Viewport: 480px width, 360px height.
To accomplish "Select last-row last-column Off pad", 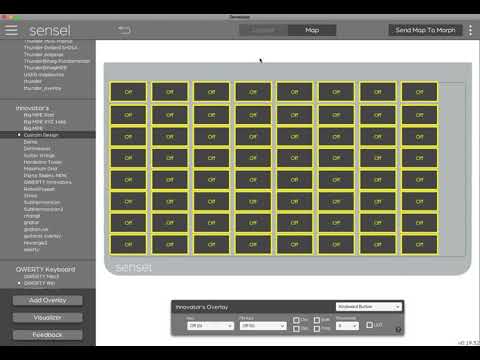I will [x=419, y=244].
